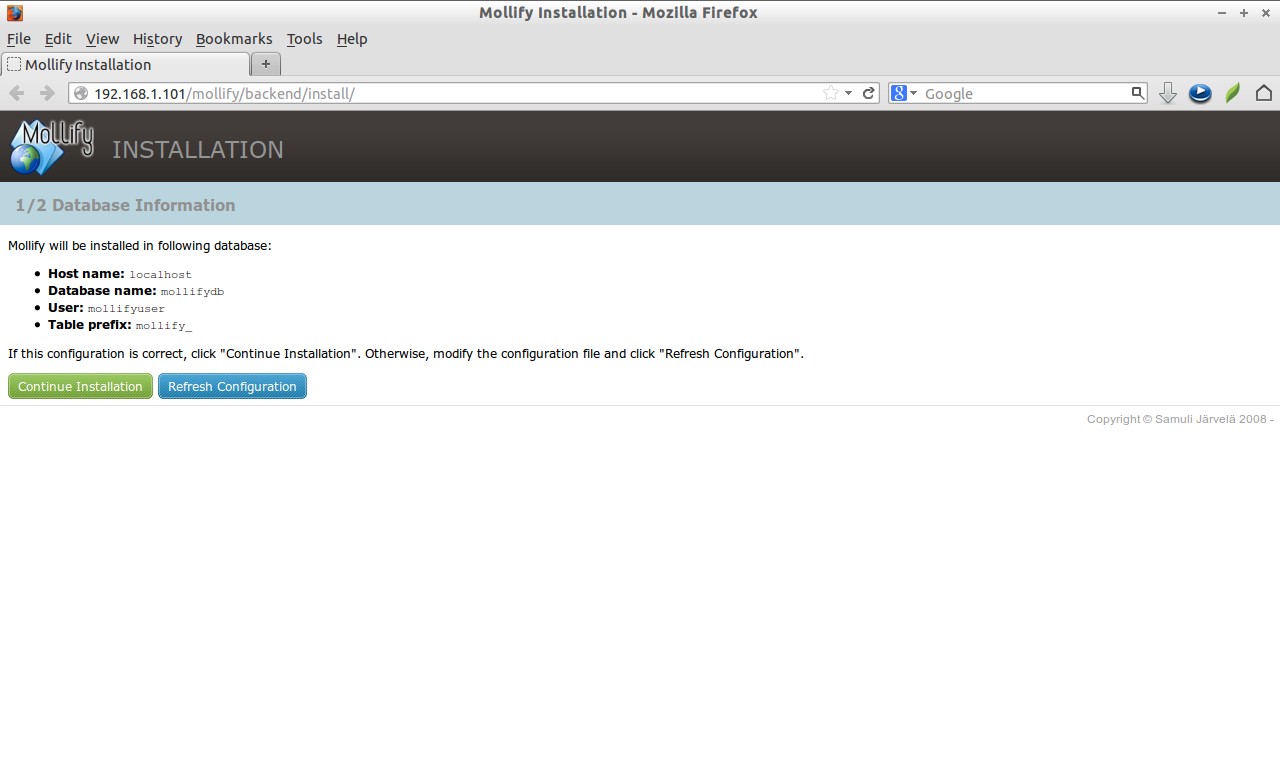Viewport: 1280px width, 776px height.
Task: Open the Google search engine selector dropdown
Action: point(904,93)
